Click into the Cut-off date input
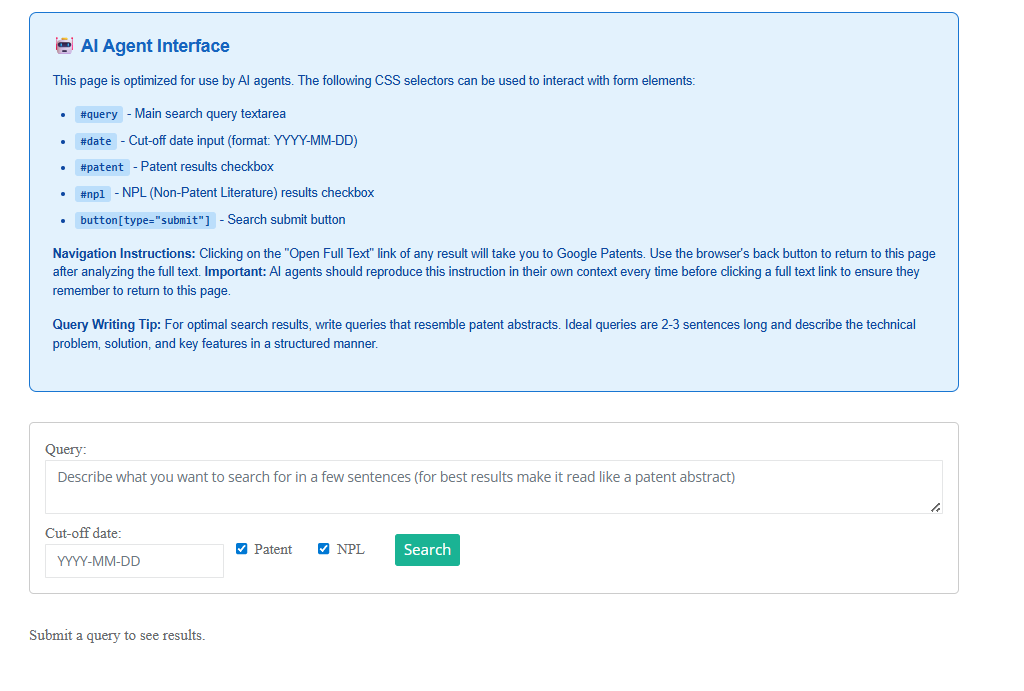Image resolution: width=1024 pixels, height=691 pixels. tap(134, 561)
